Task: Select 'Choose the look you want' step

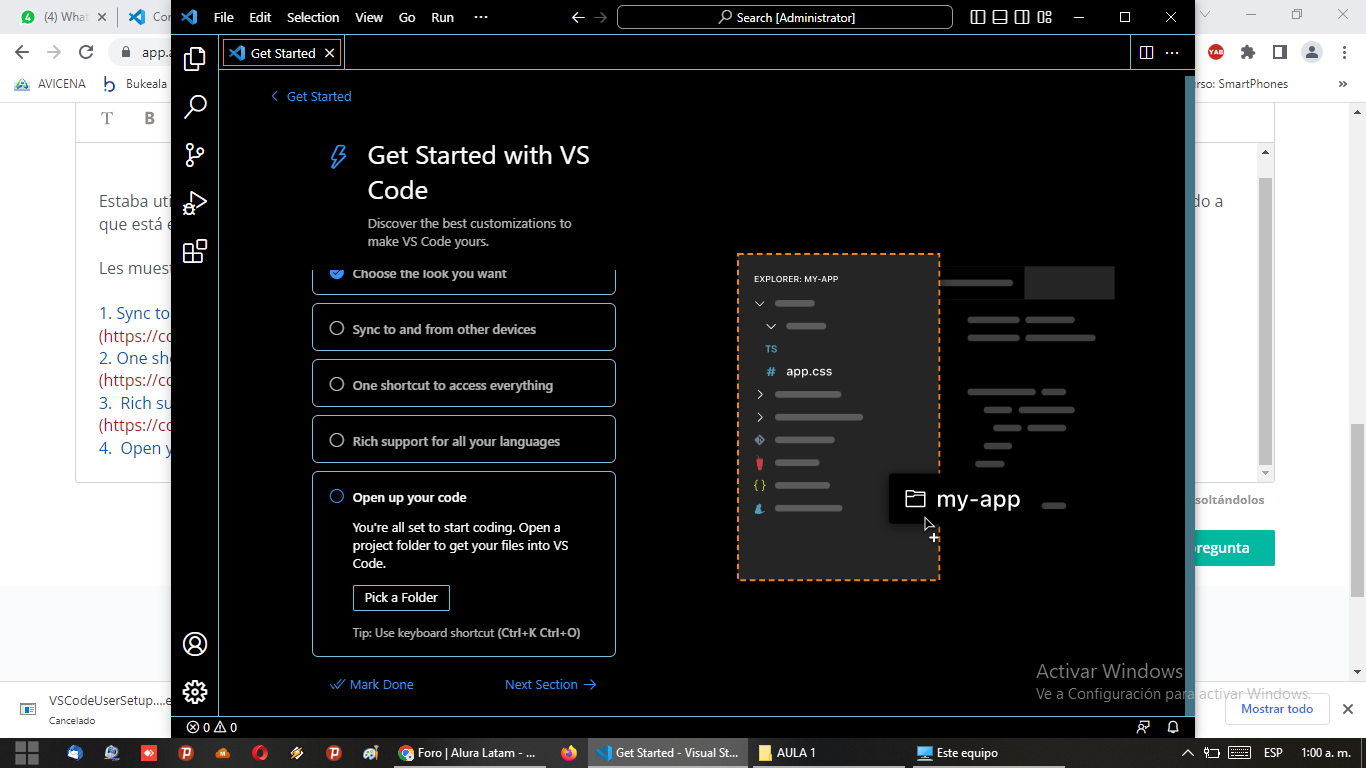Action: [463, 280]
